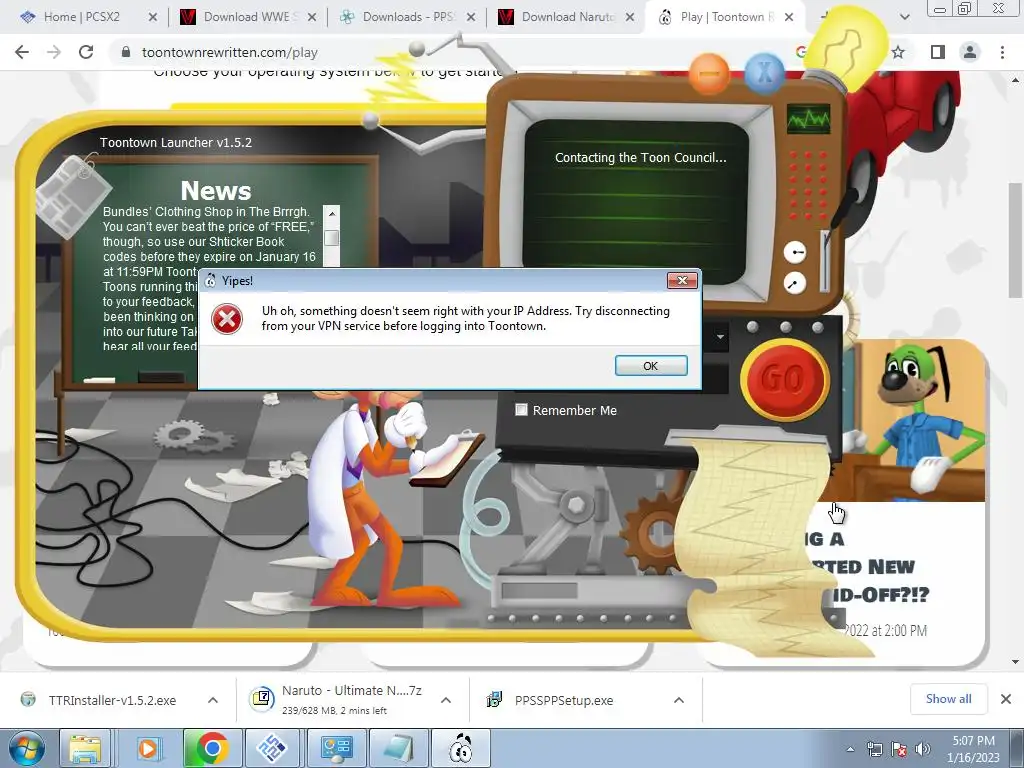Click the TV green waveform monitor
The image size is (1024, 768).
click(808, 119)
